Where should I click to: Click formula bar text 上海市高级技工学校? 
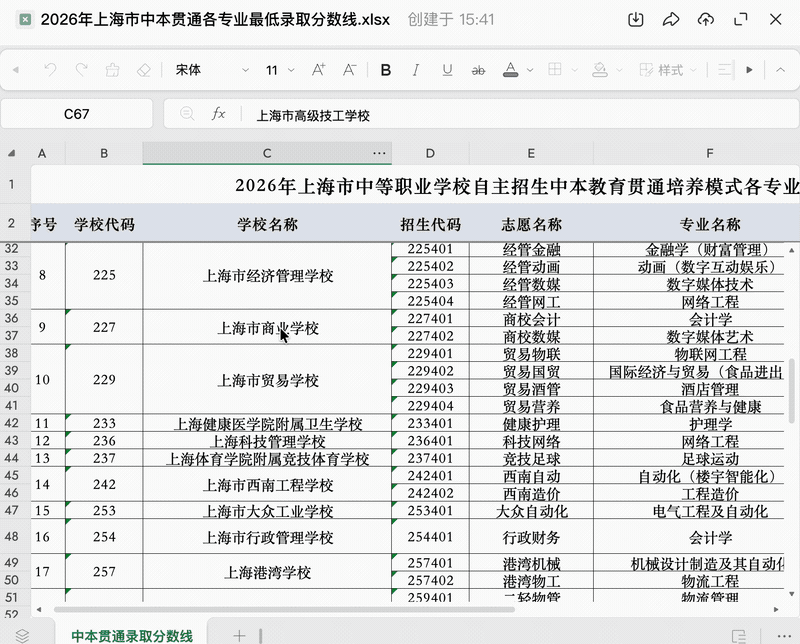coord(313,116)
